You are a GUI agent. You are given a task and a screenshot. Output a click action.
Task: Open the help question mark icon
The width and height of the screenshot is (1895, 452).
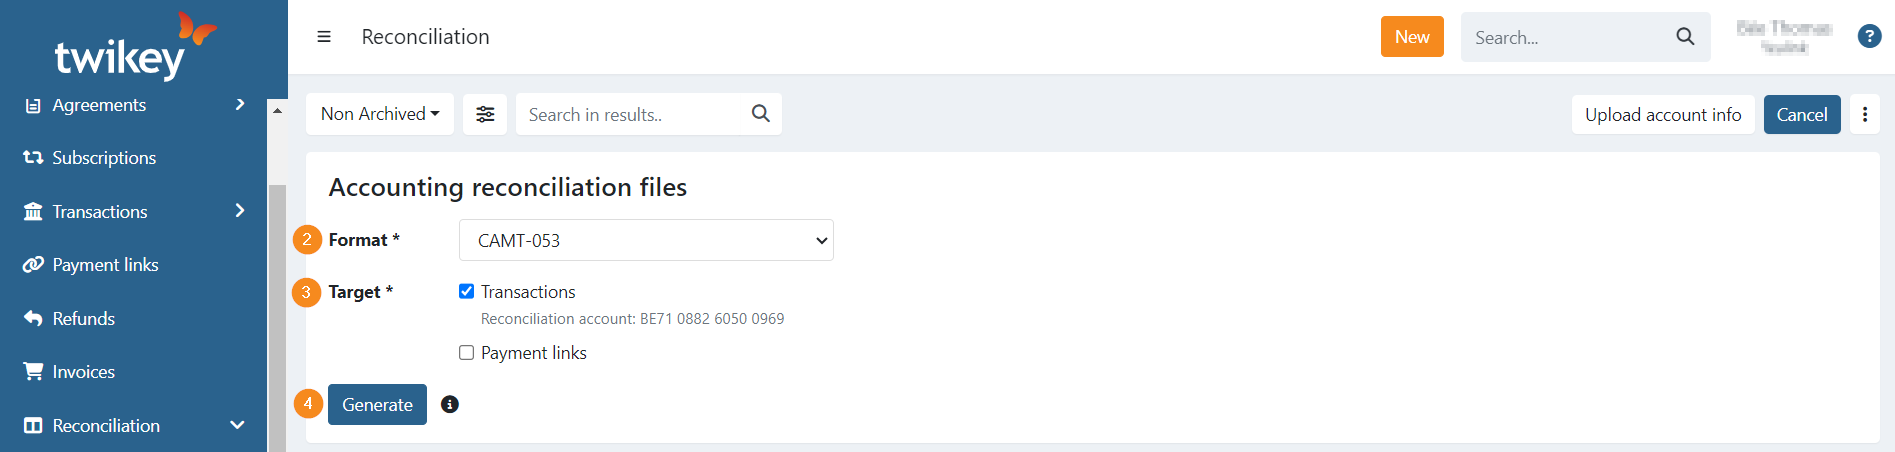pyautogui.click(x=1869, y=37)
